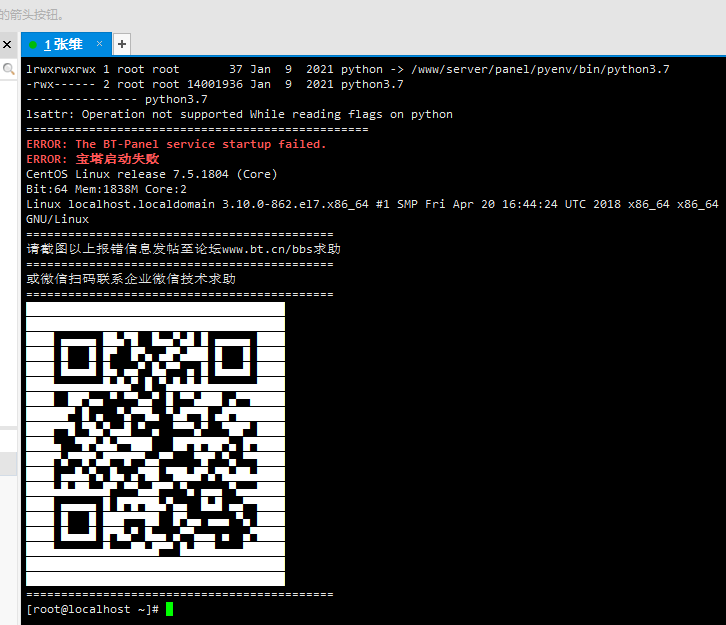Click the green connection status dot on tab
Viewport: 726px width, 625px height.
pyautogui.click(x=33, y=45)
